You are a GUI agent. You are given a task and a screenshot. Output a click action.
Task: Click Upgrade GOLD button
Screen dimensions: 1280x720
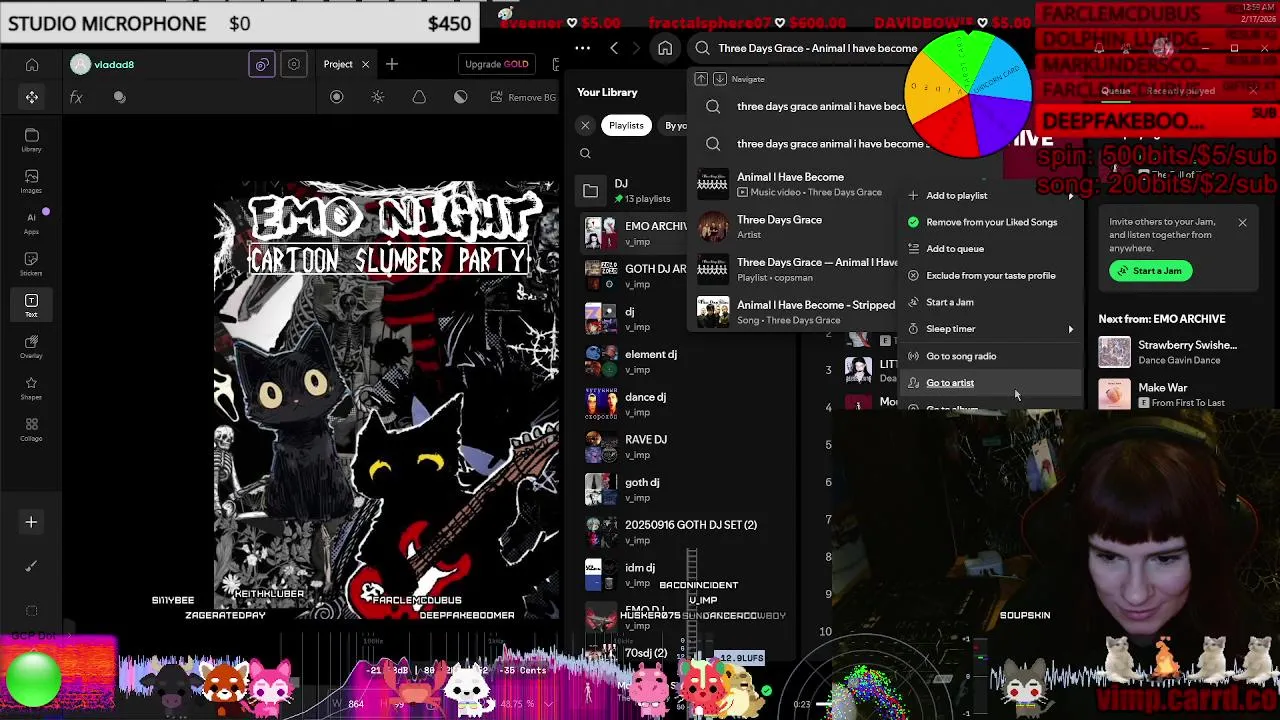(497, 65)
